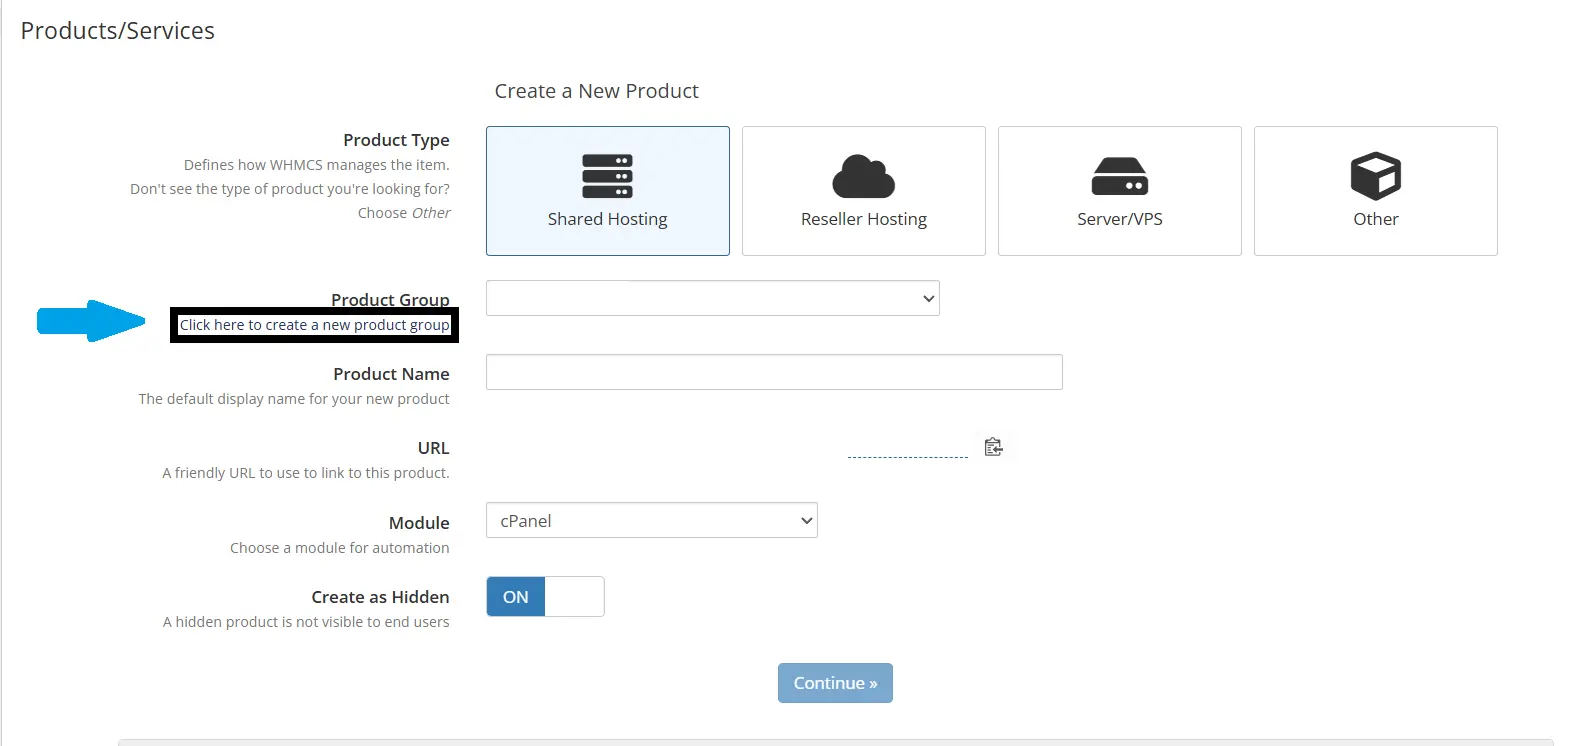Choose the Server/VPS drive icon

(x=1119, y=176)
